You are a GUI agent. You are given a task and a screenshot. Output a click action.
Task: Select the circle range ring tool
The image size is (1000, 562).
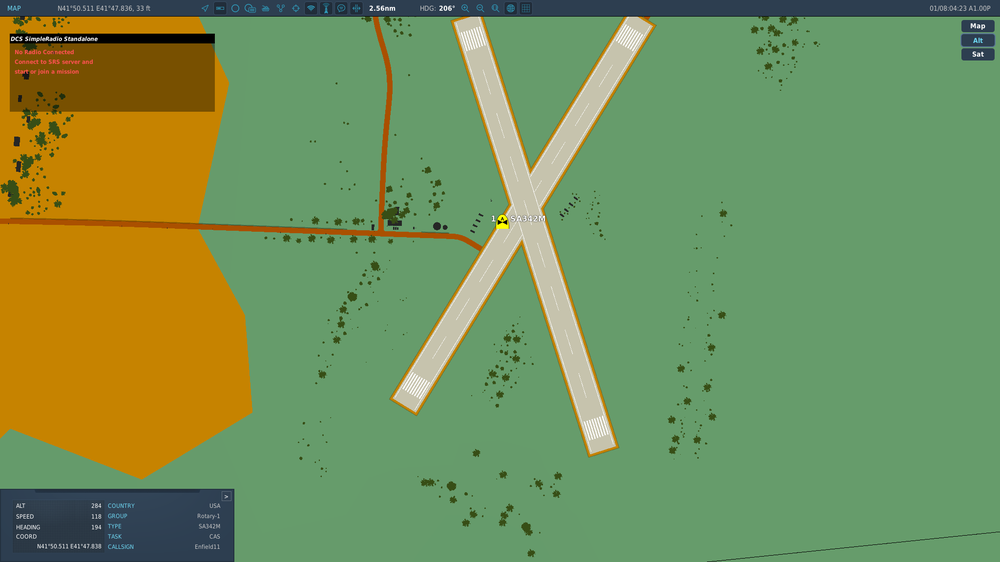tap(235, 8)
